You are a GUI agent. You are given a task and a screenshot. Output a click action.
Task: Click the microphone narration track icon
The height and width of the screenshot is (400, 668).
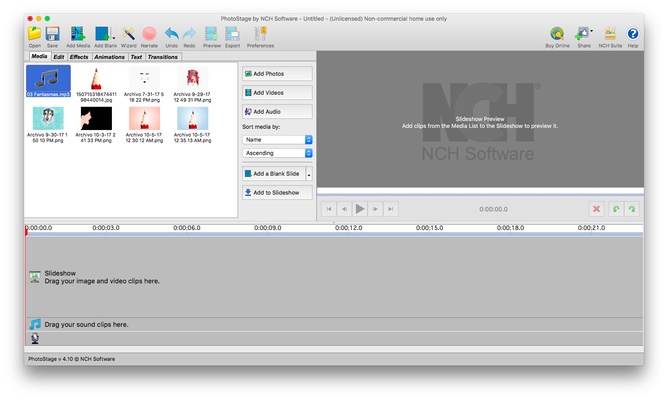[35, 339]
